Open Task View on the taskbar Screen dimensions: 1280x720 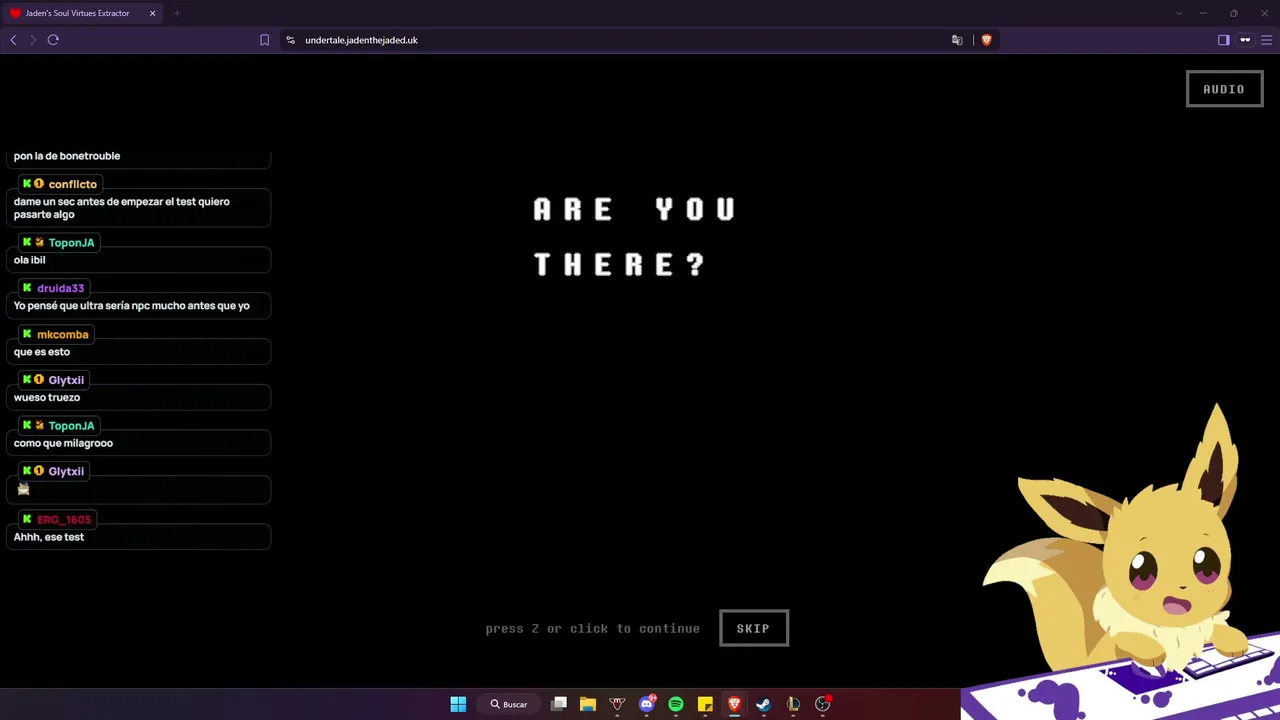pos(559,704)
